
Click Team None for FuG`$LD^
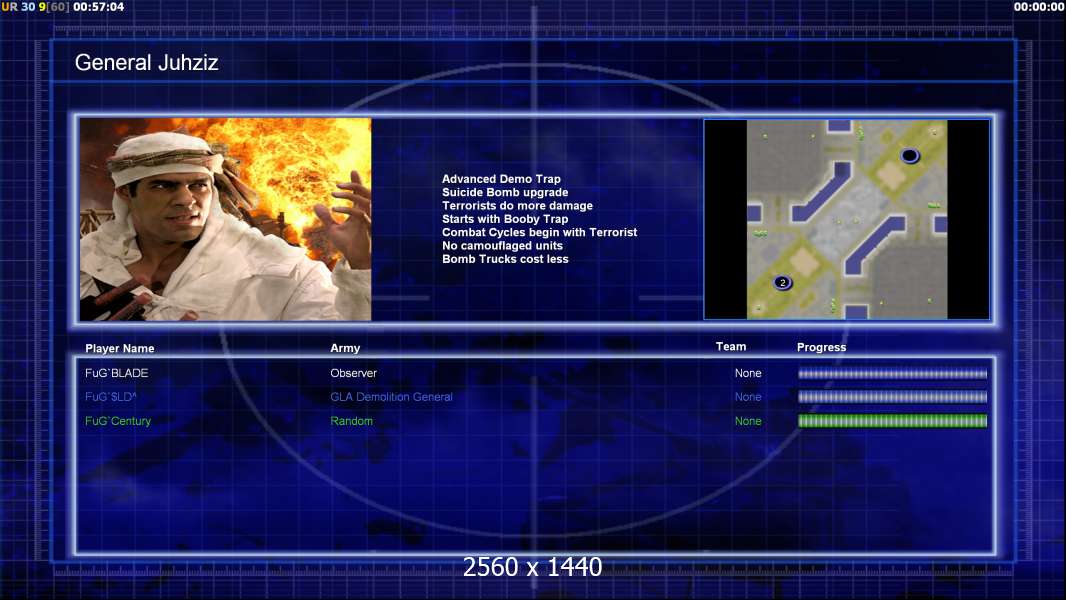point(748,397)
